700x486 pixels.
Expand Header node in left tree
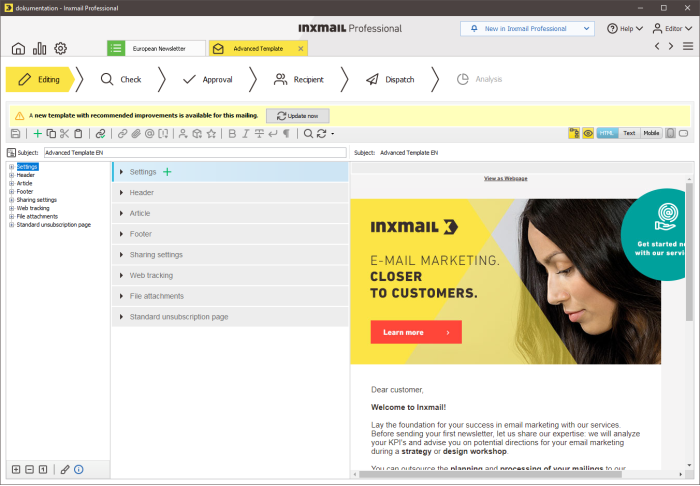12,175
